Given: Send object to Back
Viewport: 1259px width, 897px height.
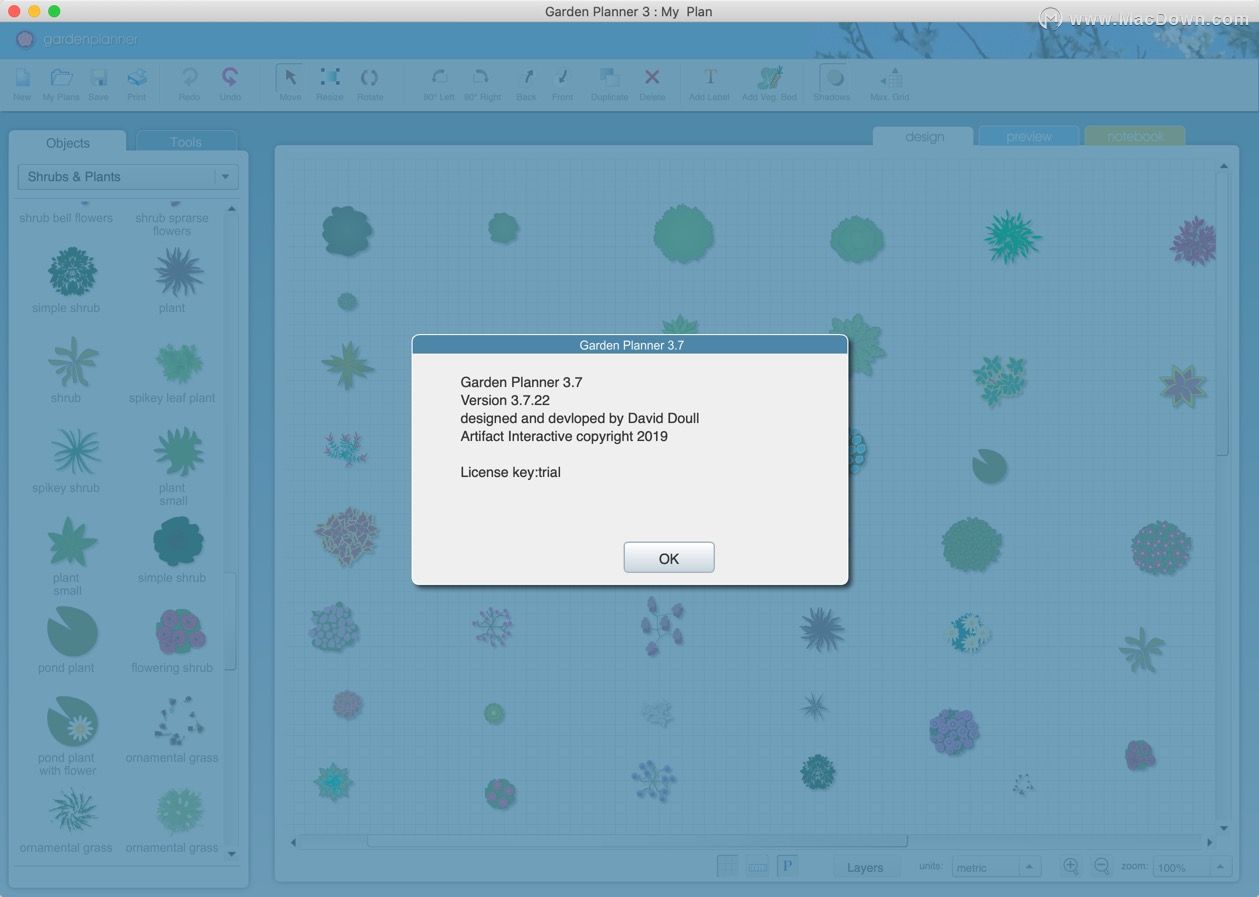Looking at the screenshot, I should pos(527,77).
